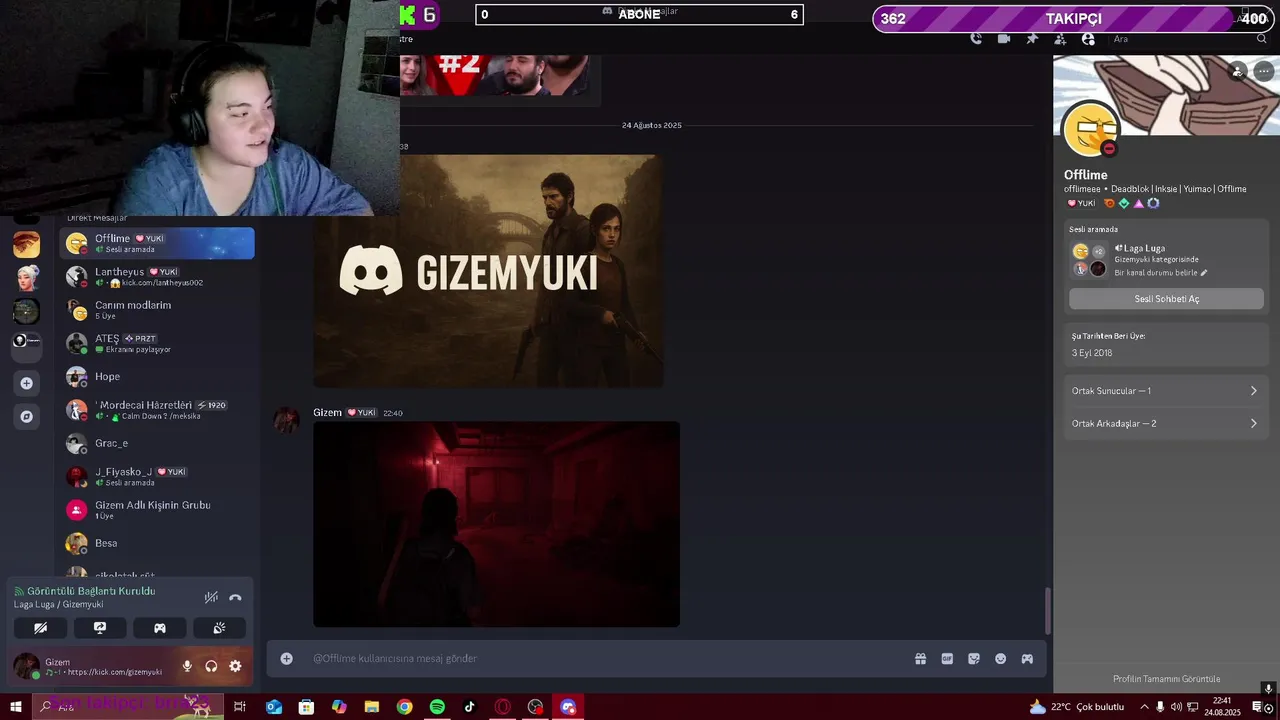Open the emoji picker
The height and width of the screenshot is (720, 1280).
[1000, 658]
